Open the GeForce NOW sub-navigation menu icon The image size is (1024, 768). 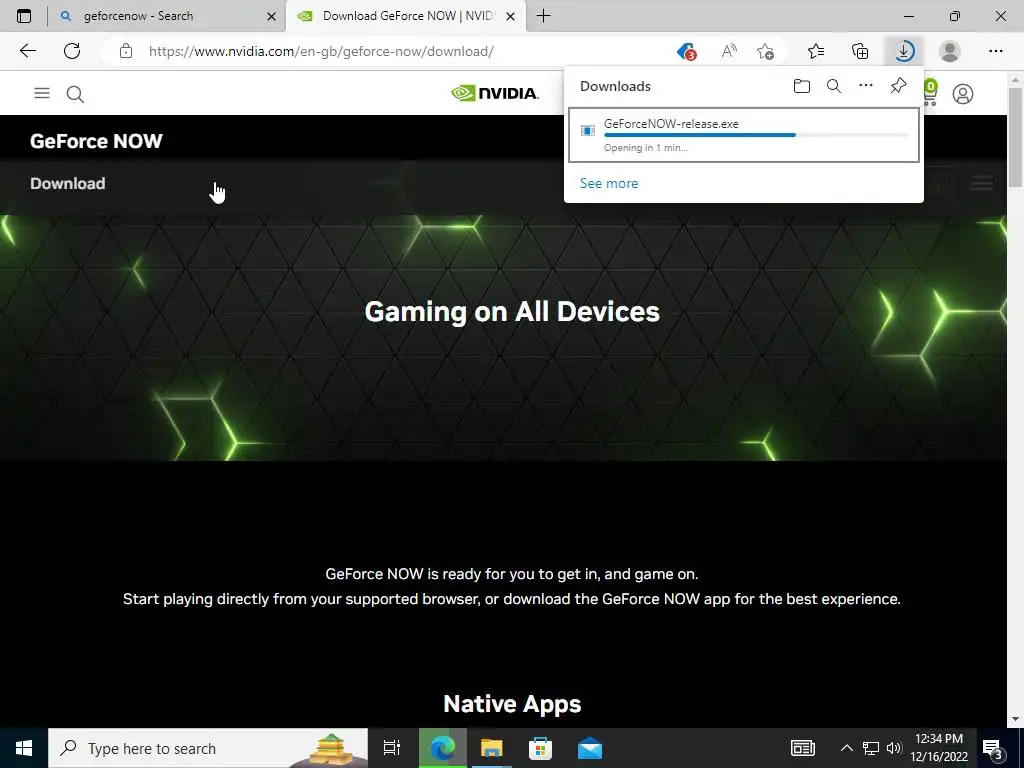click(x=982, y=183)
